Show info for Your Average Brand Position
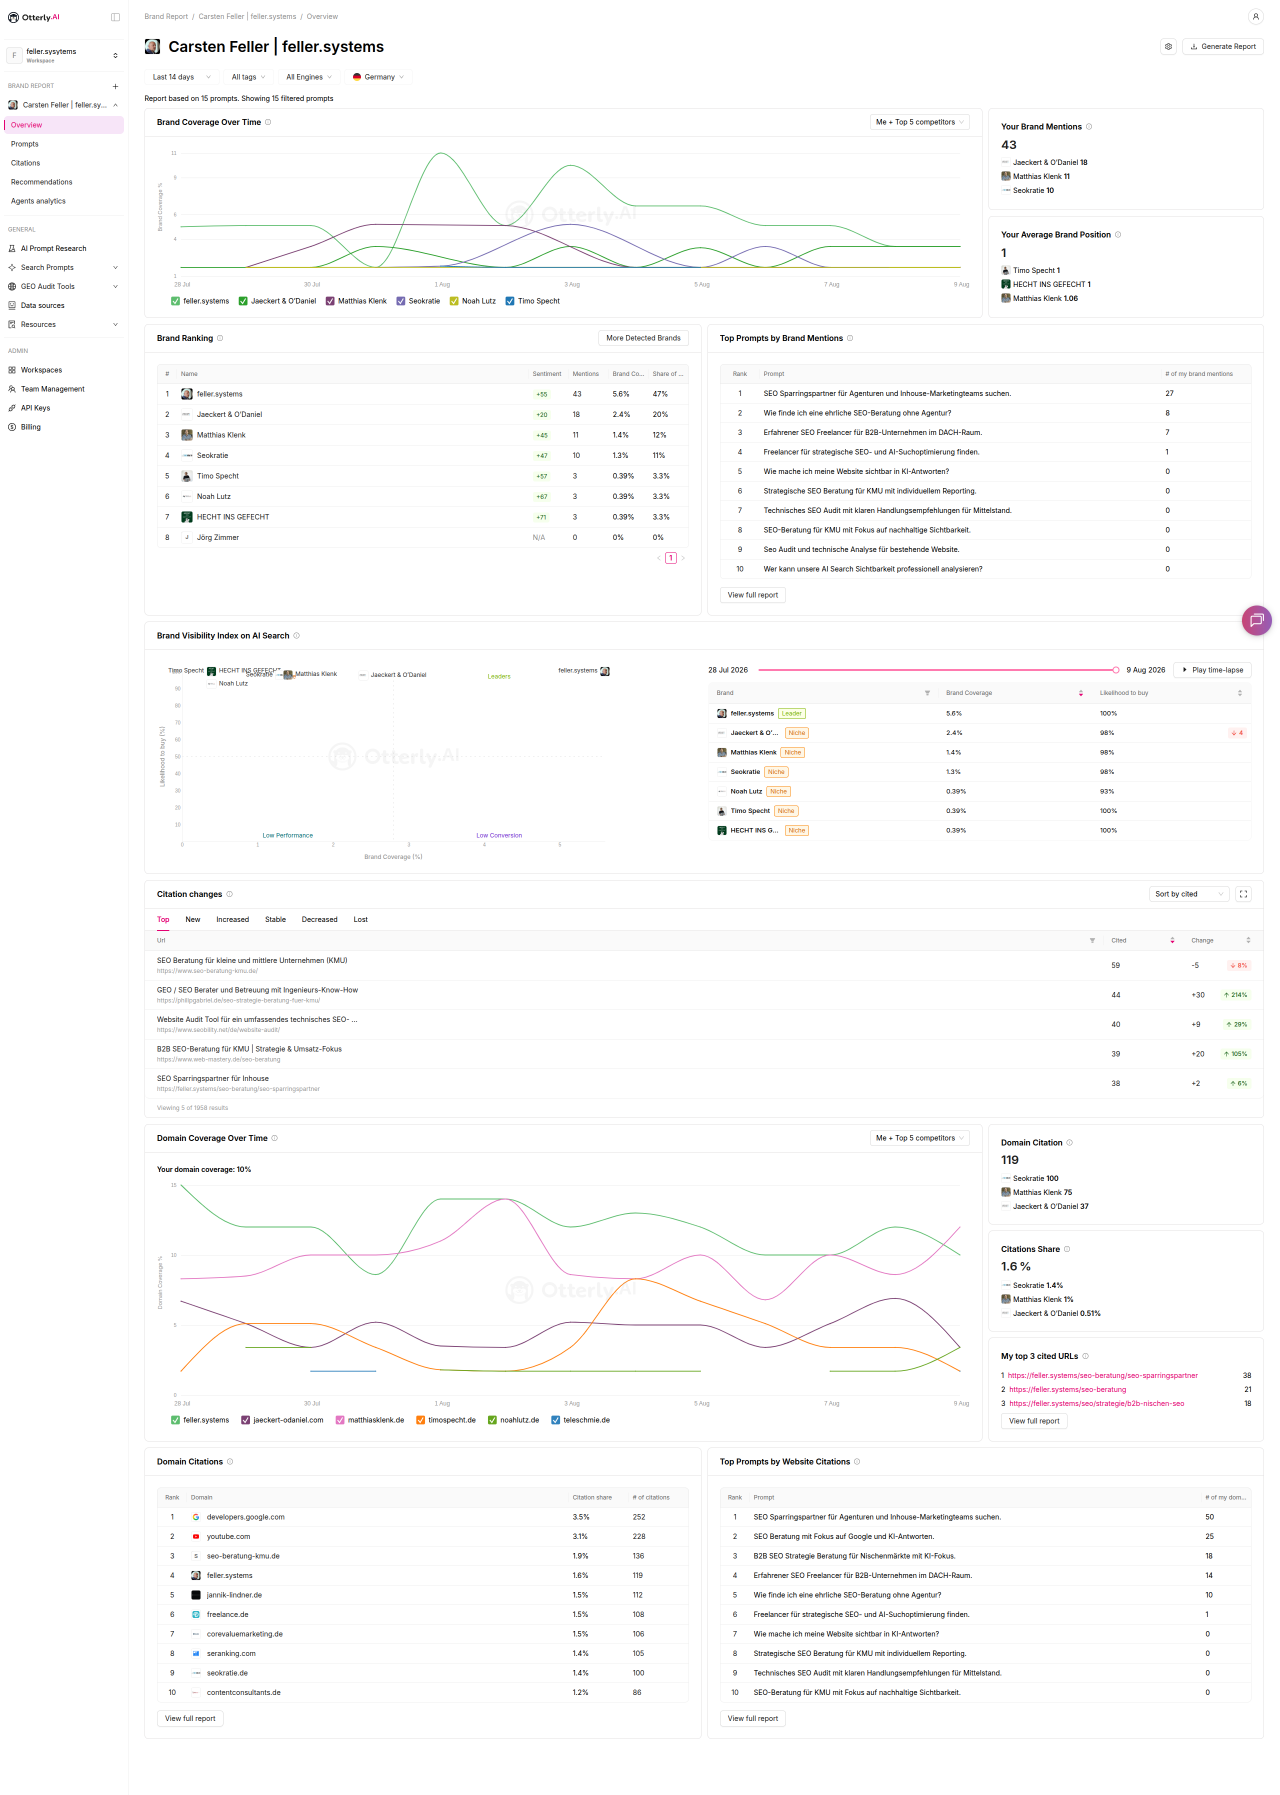 (1118, 235)
